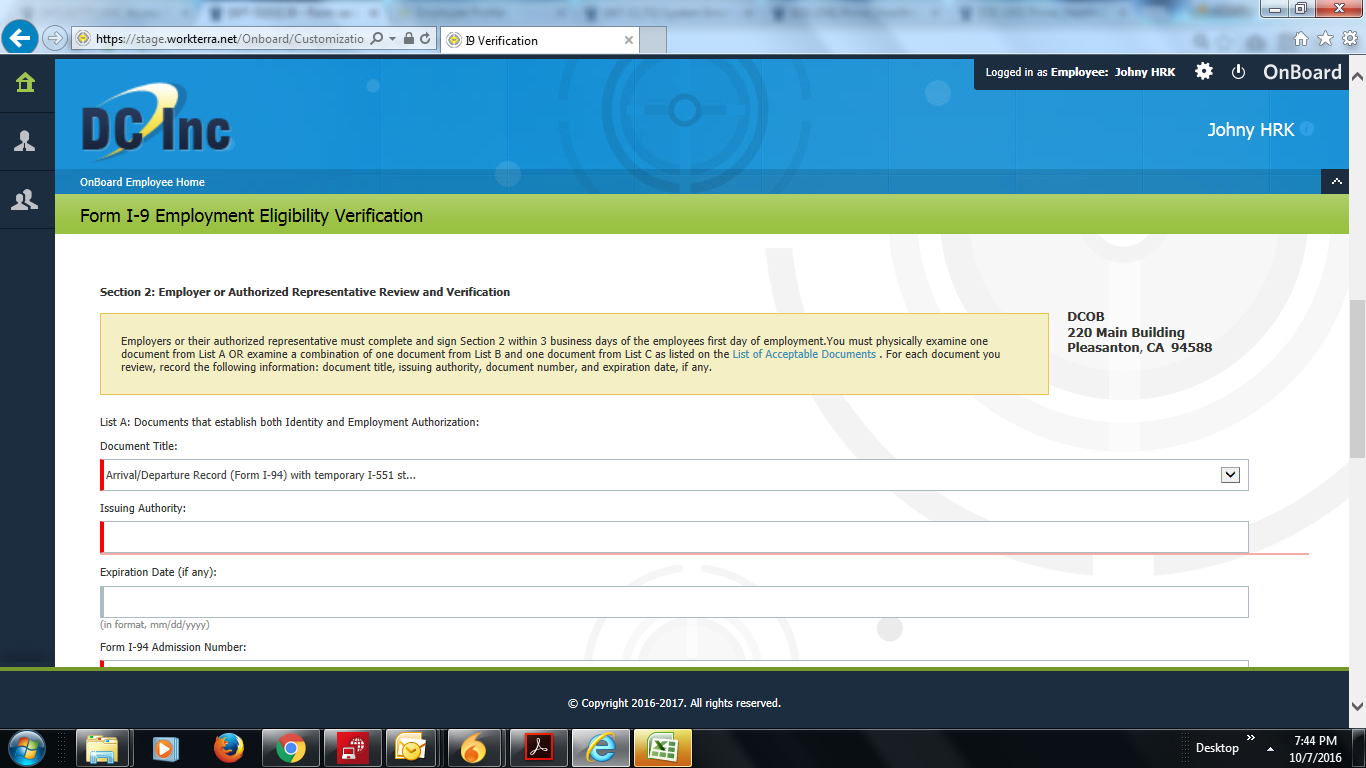Image resolution: width=1366 pixels, height=768 pixels.
Task: Click the page vertical scrollbar thumb
Action: click(x=1357, y=380)
